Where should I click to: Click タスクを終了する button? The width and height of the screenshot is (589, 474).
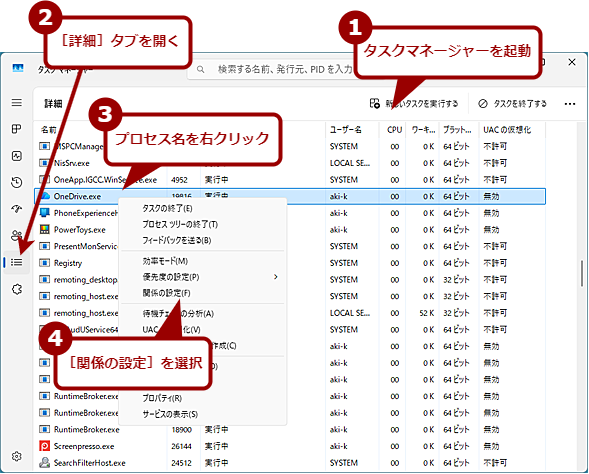[x=512, y=104]
